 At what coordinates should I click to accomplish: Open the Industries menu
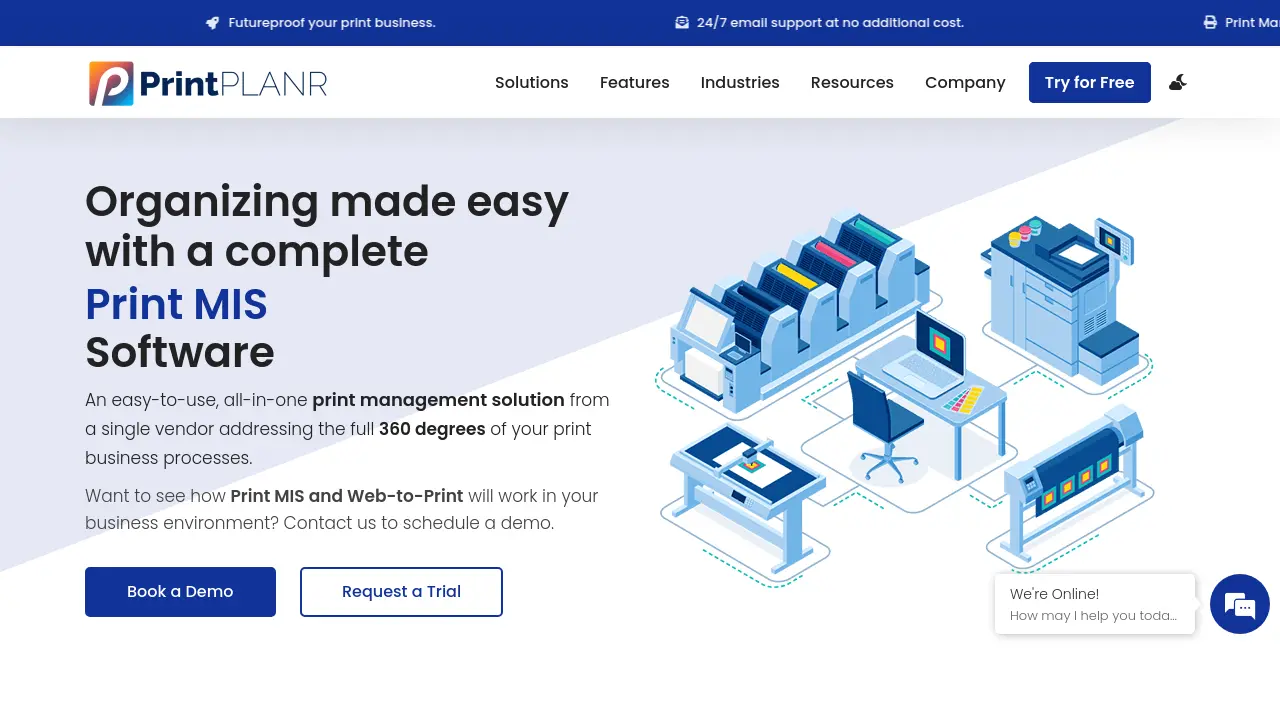740,83
